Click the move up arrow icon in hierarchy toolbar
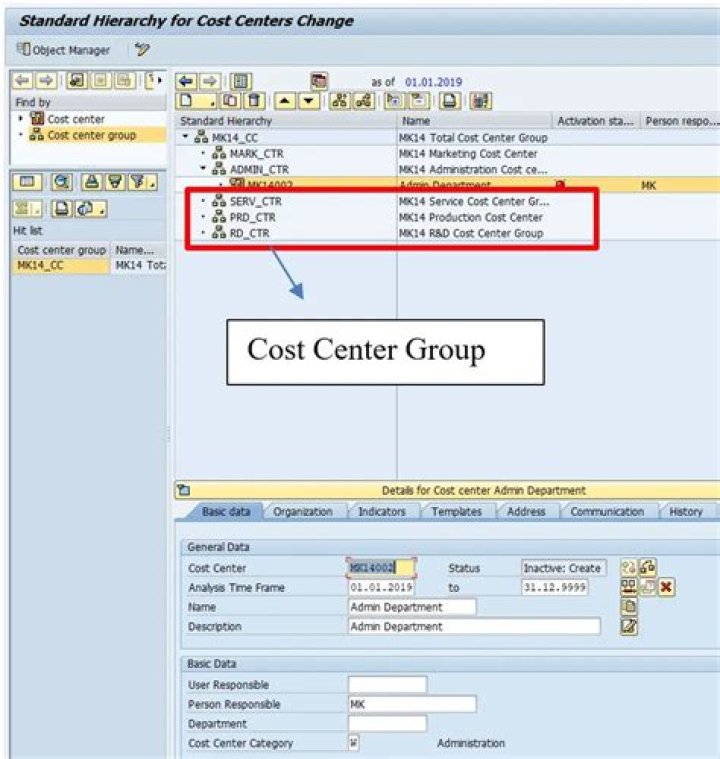The height and width of the screenshot is (759, 720). coord(284,101)
